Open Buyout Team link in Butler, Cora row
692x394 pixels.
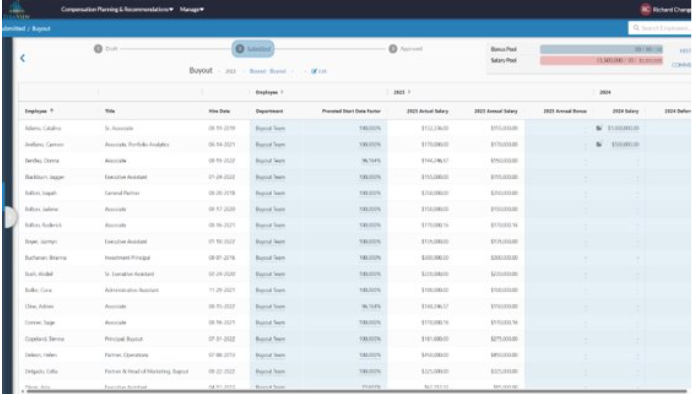(x=270, y=290)
